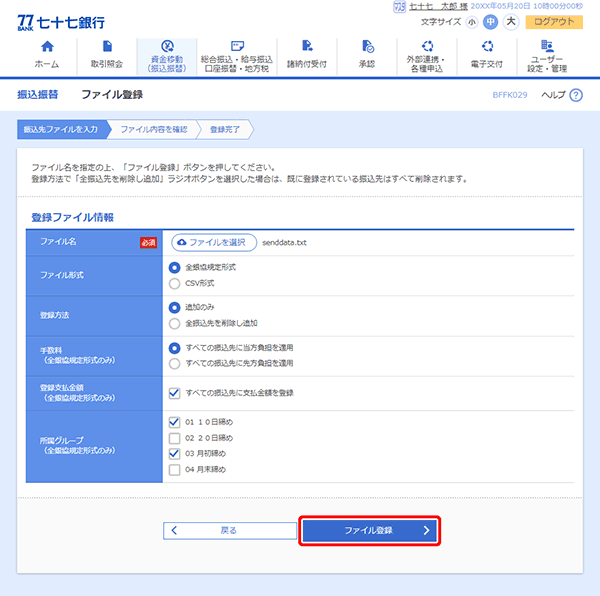Check the 04 月末締め group checkbox
This screenshot has width=600, height=596.
pos(175,469)
